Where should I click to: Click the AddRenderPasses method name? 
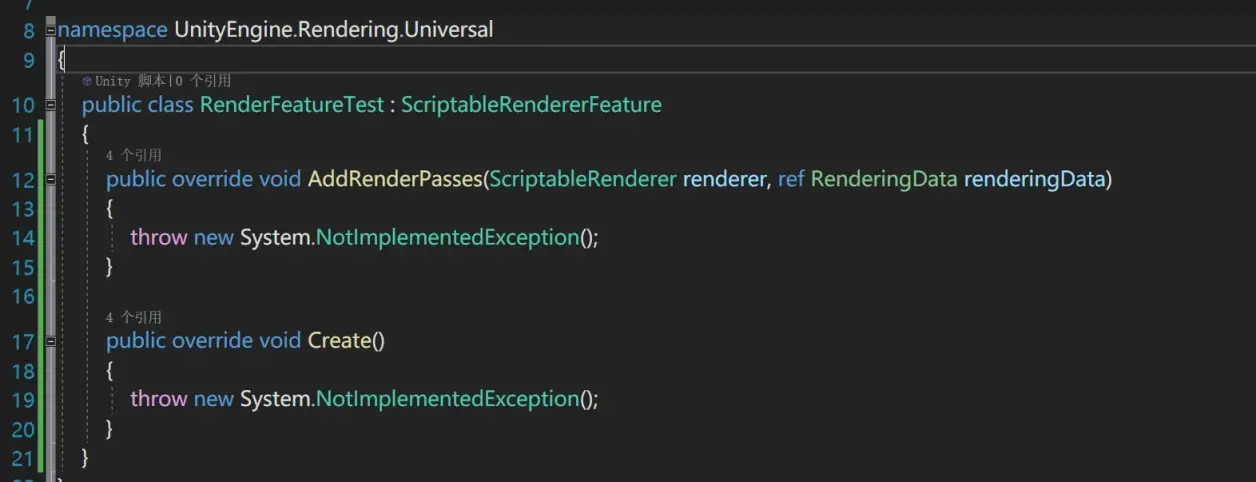tap(395, 180)
